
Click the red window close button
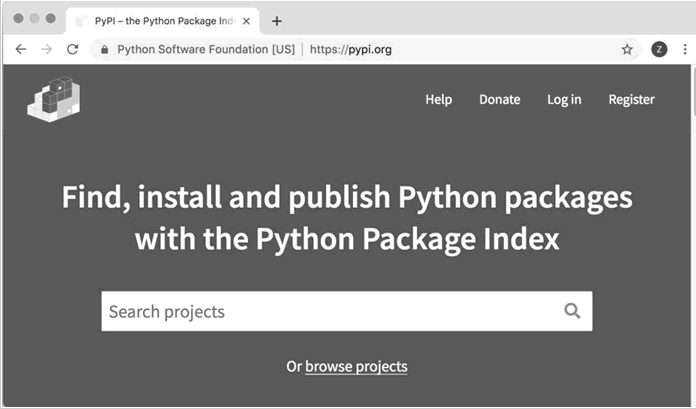coord(18,18)
